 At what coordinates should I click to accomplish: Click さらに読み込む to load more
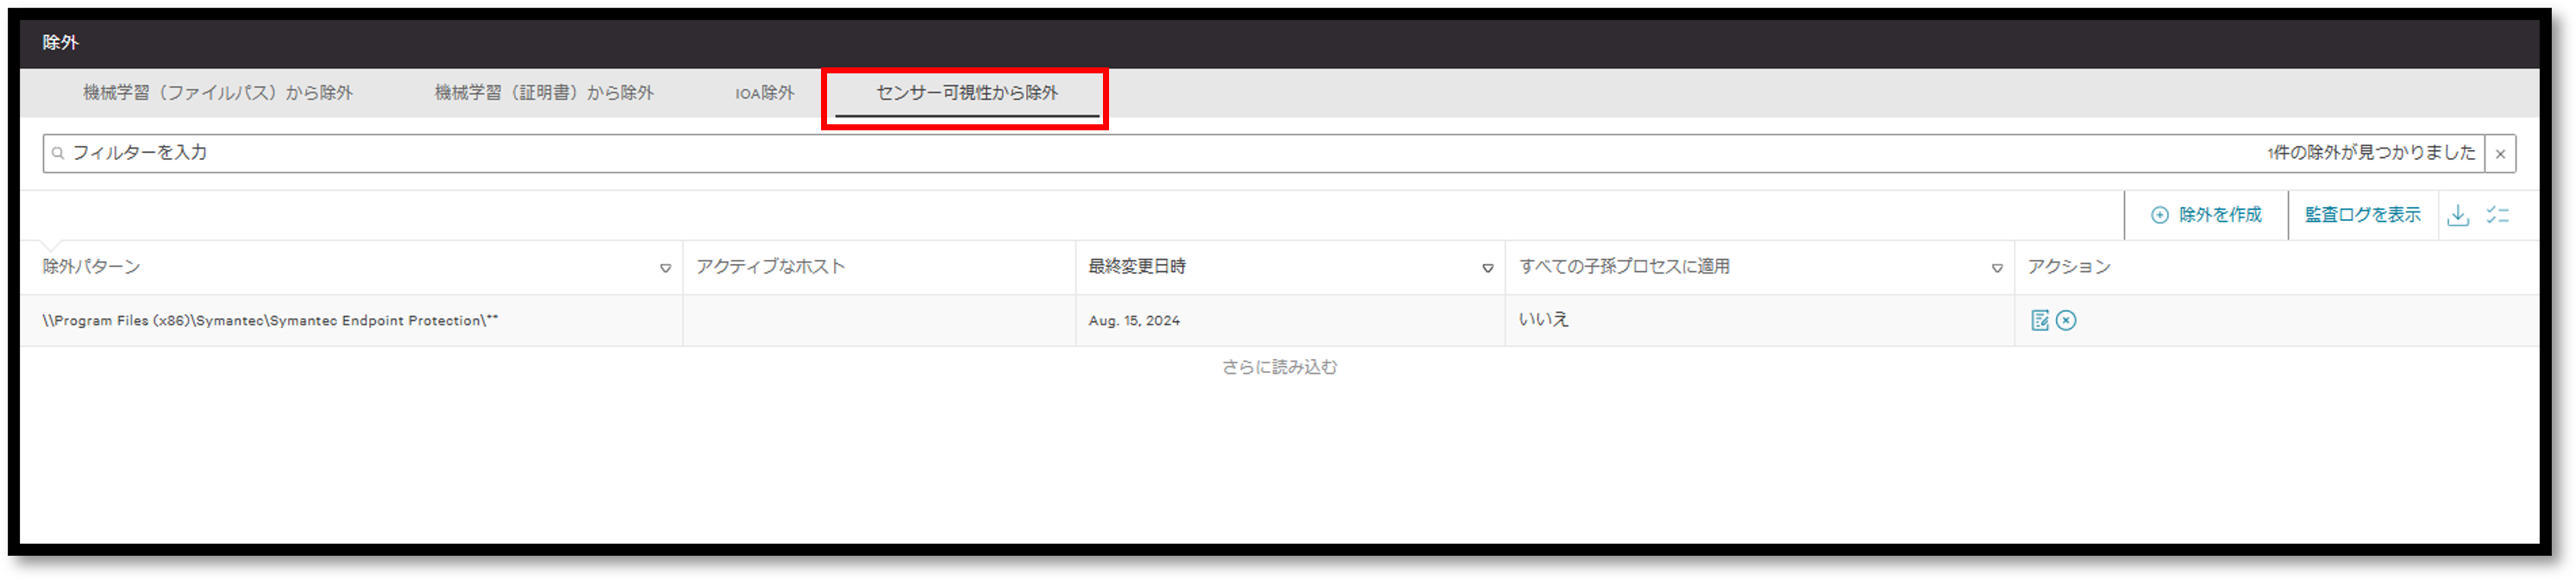pos(1279,368)
